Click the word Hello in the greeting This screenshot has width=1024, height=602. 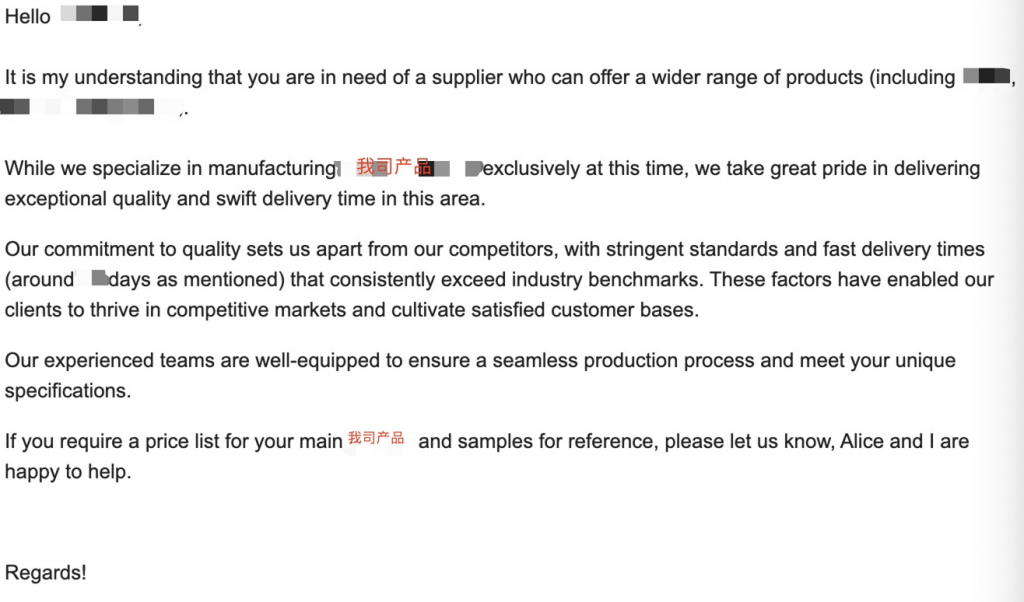[x=27, y=16]
